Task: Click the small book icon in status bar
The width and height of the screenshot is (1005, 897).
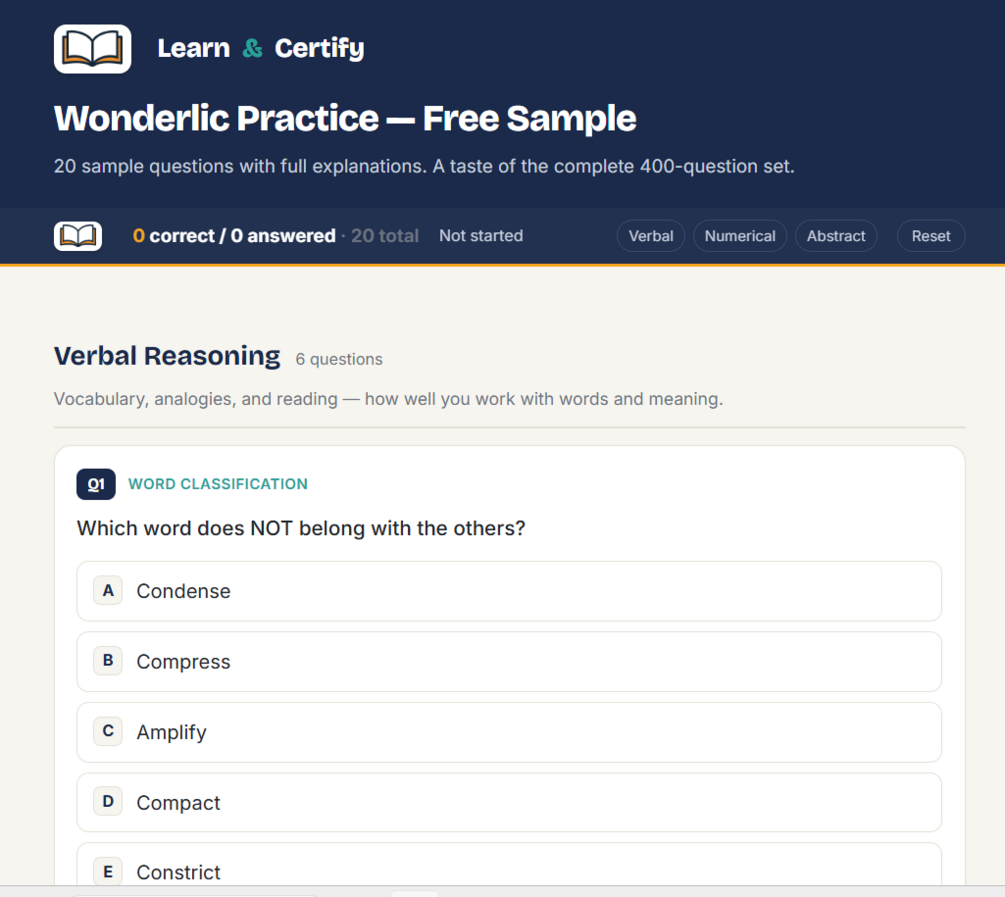Action: click(78, 236)
